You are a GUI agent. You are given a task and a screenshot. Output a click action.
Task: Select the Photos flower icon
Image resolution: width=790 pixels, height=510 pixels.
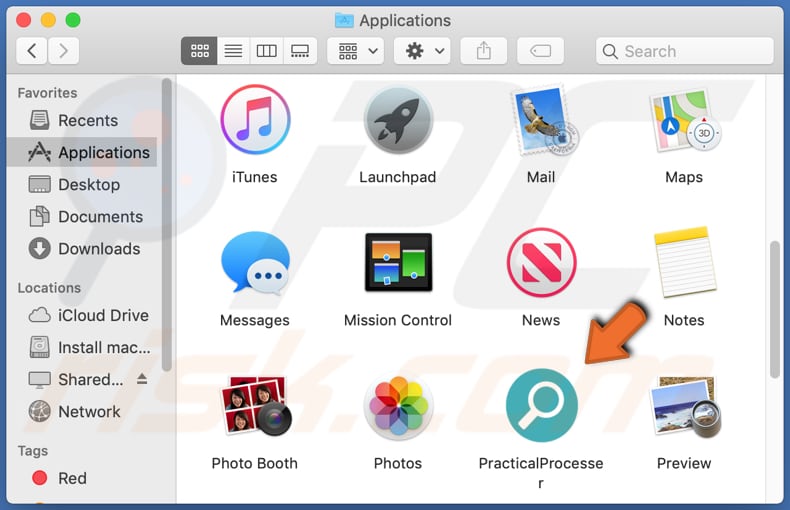[x=398, y=406]
